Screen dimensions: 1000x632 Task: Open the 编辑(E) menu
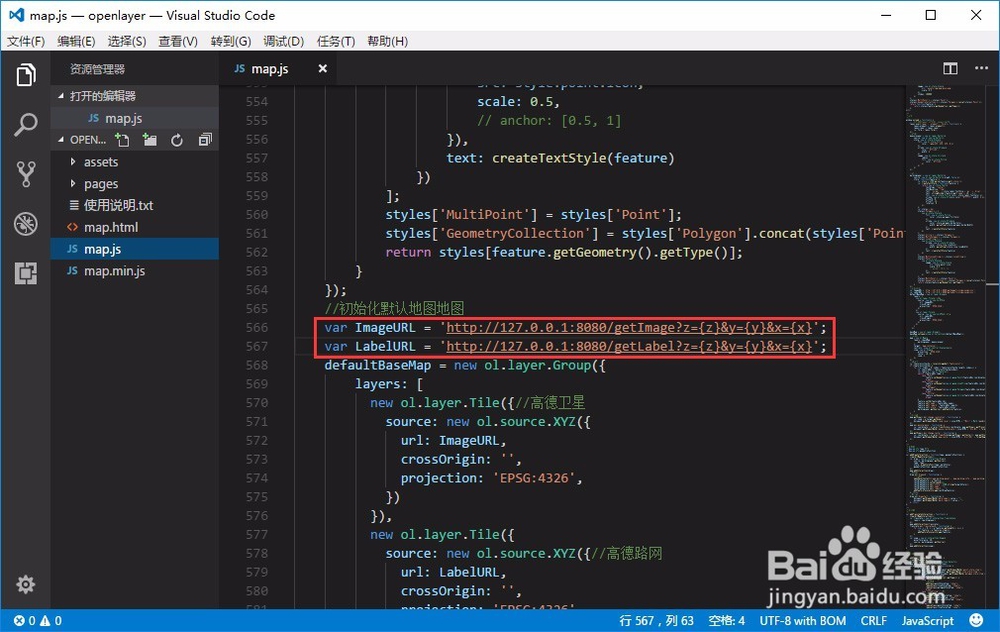point(76,41)
